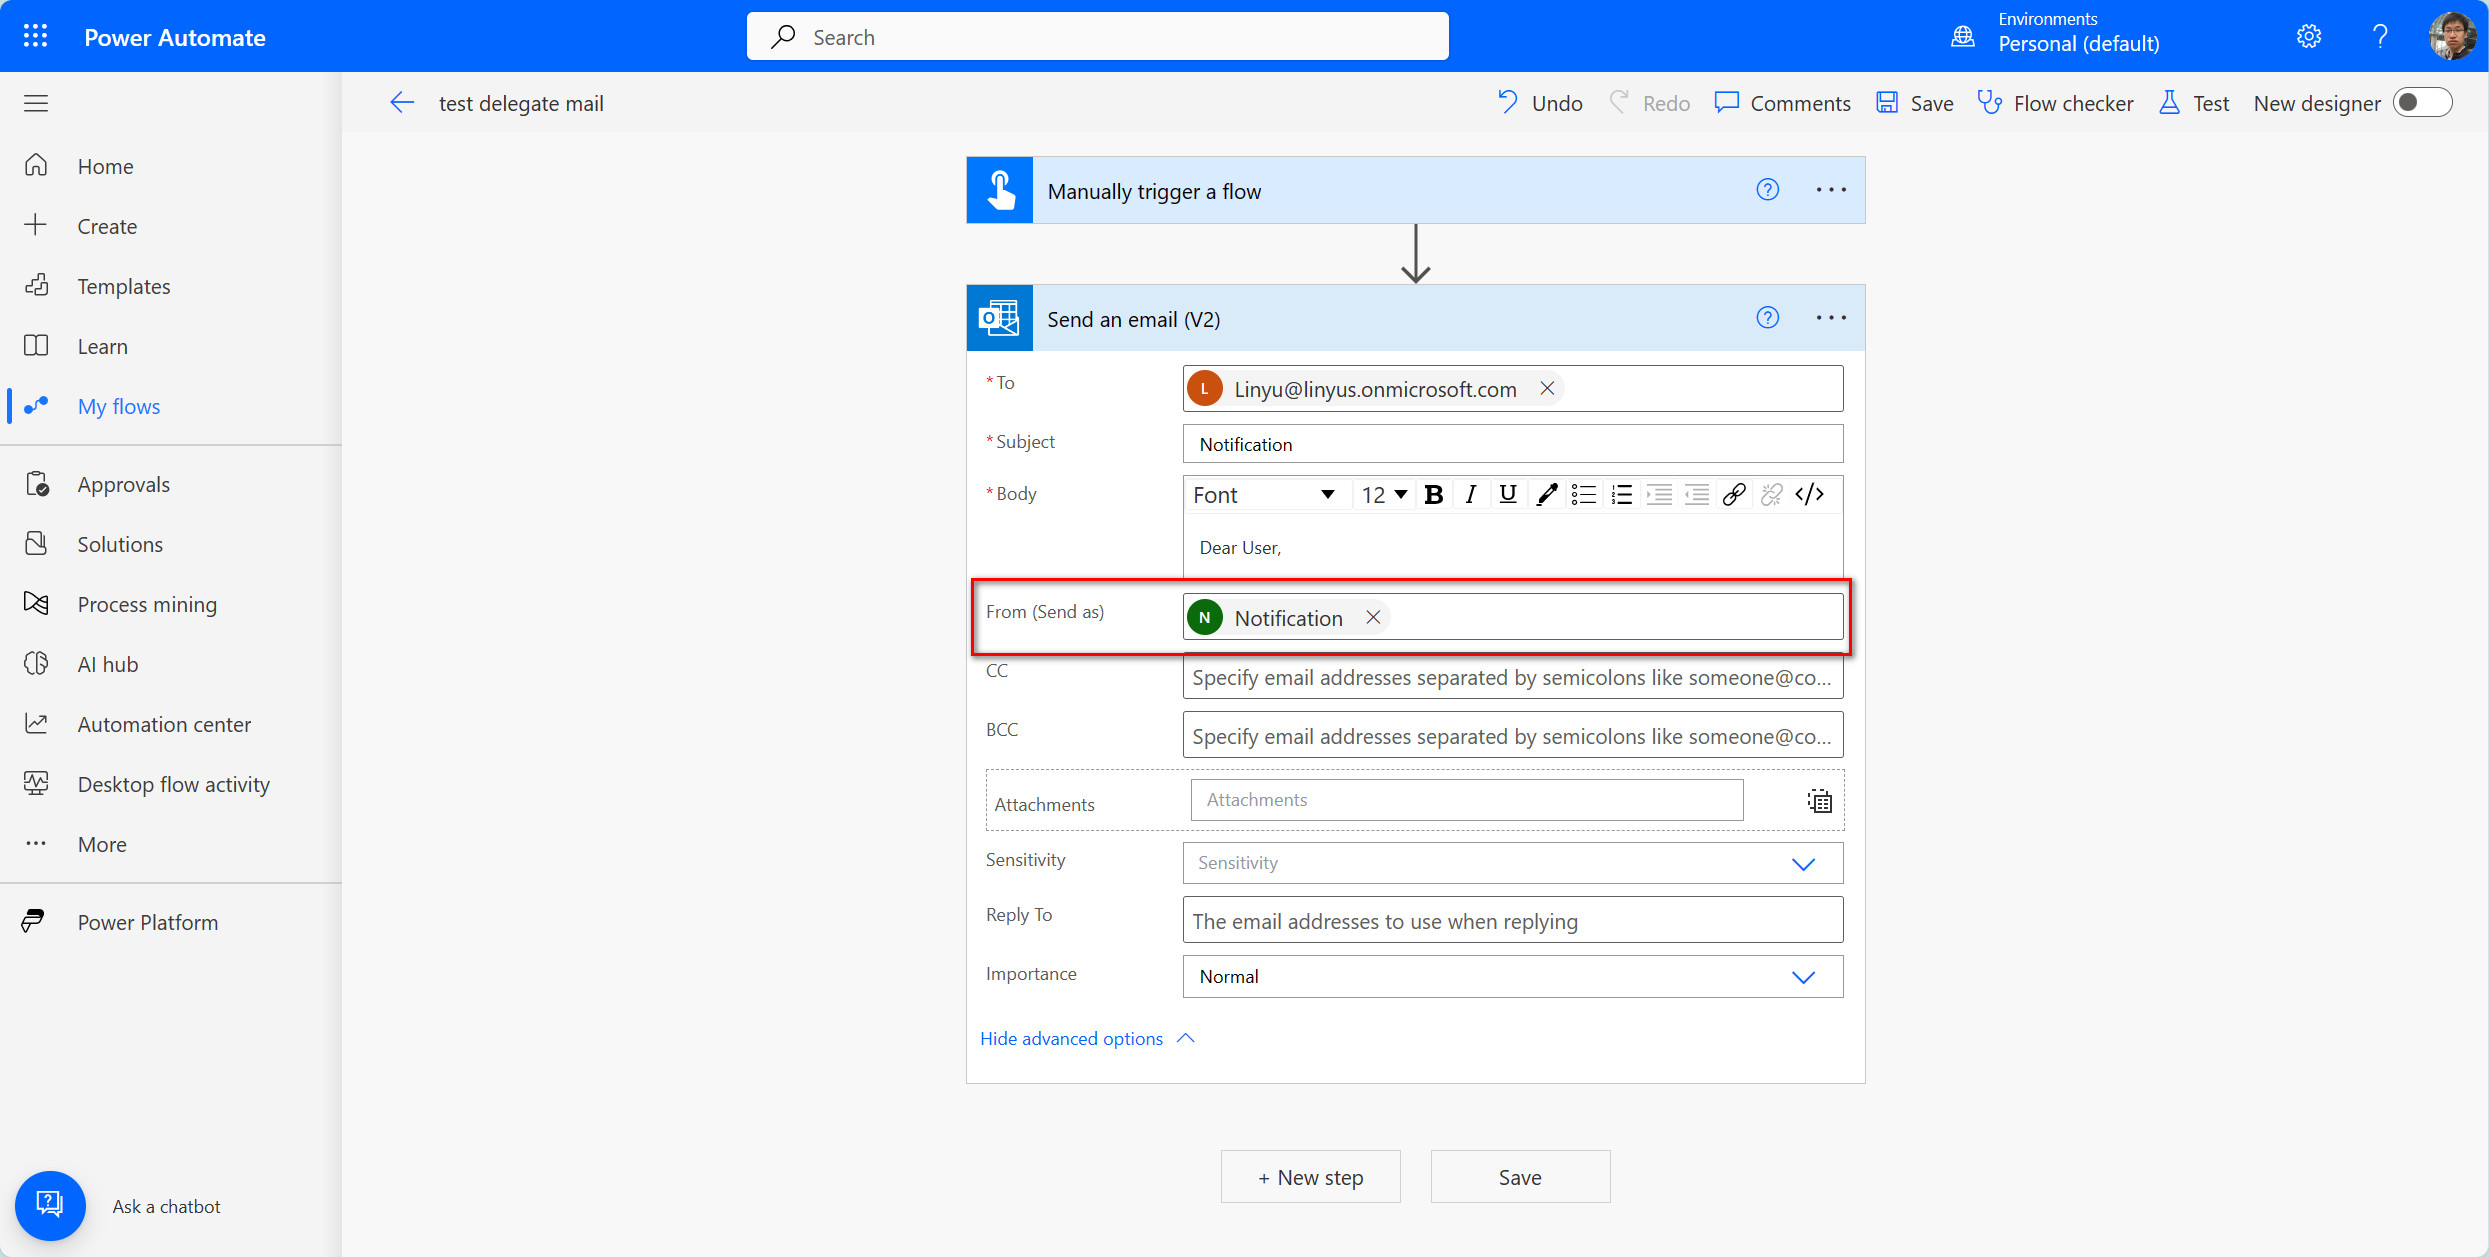Add a step with New step button

point(1310,1177)
